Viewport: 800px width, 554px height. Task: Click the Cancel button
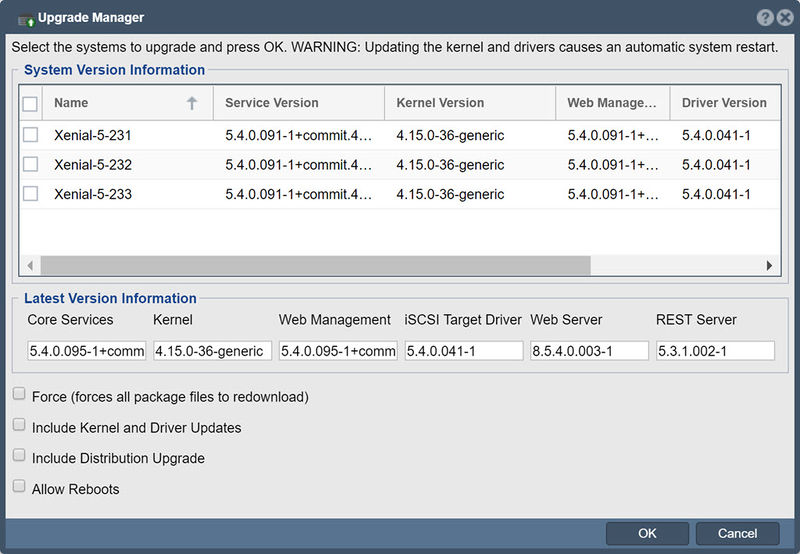click(737, 534)
